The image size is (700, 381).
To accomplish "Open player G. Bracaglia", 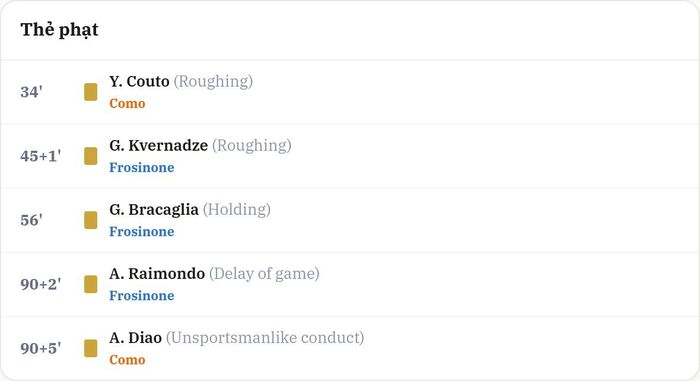I will pyautogui.click(x=154, y=209).
